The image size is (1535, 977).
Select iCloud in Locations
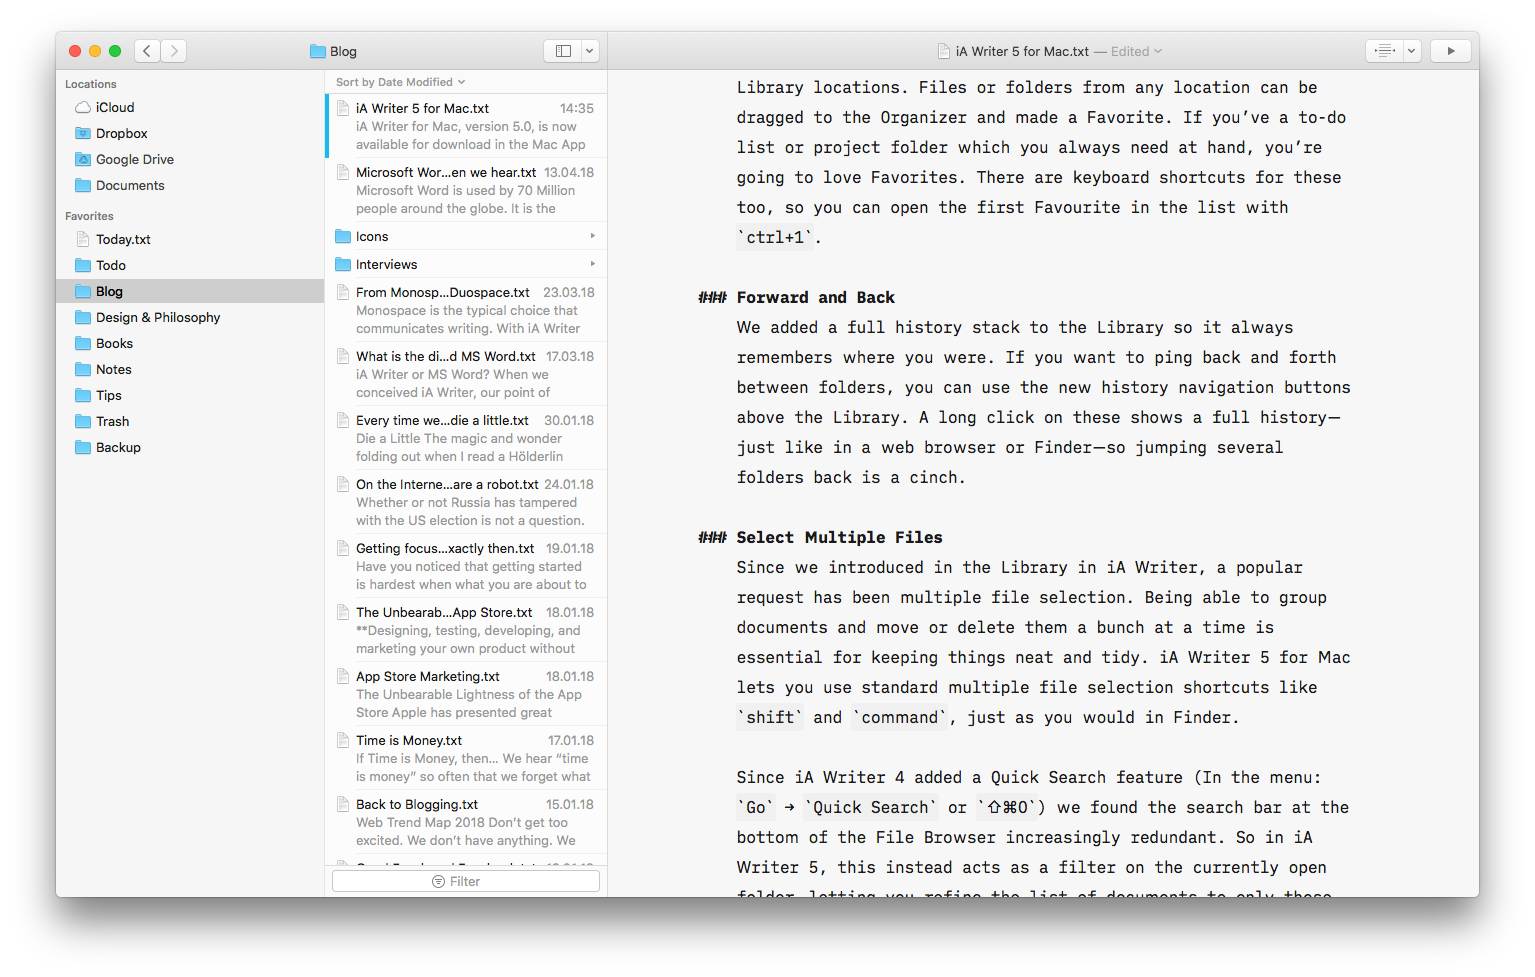tap(114, 107)
